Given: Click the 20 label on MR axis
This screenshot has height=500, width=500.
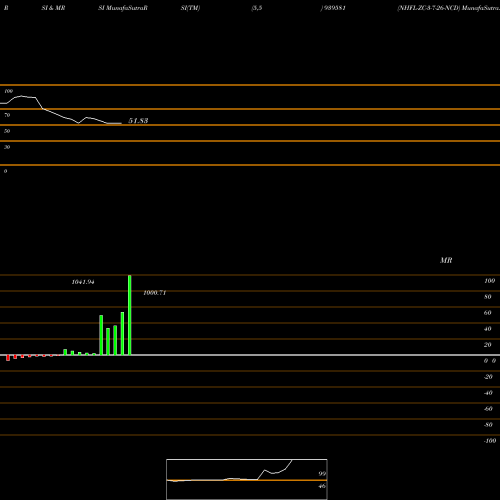Looking at the screenshot, I should click(x=488, y=345).
